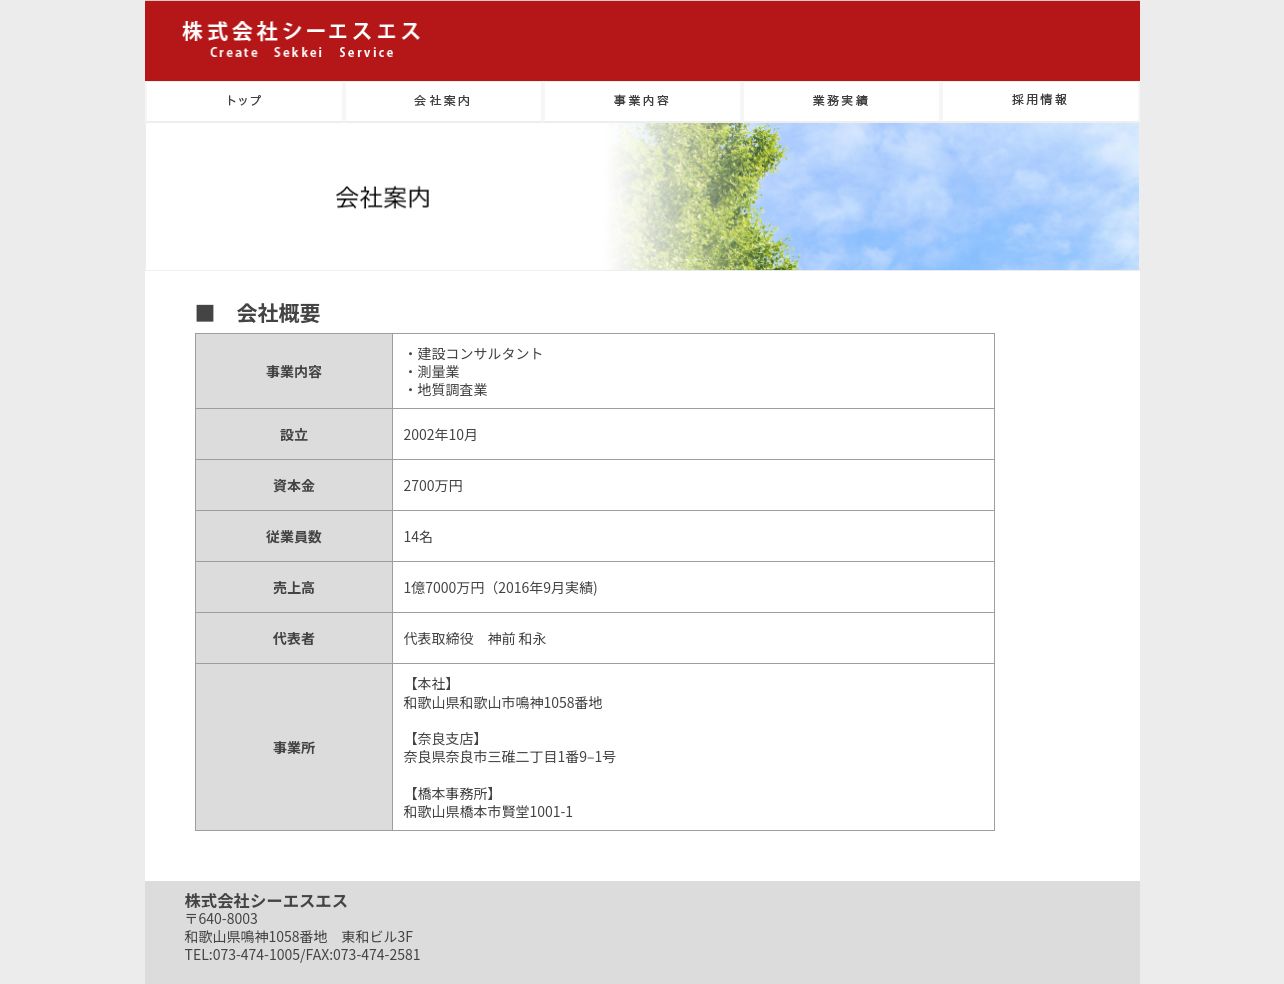Click the 【橋本事務所】 label
The image size is (1284, 984).
coord(452,793)
